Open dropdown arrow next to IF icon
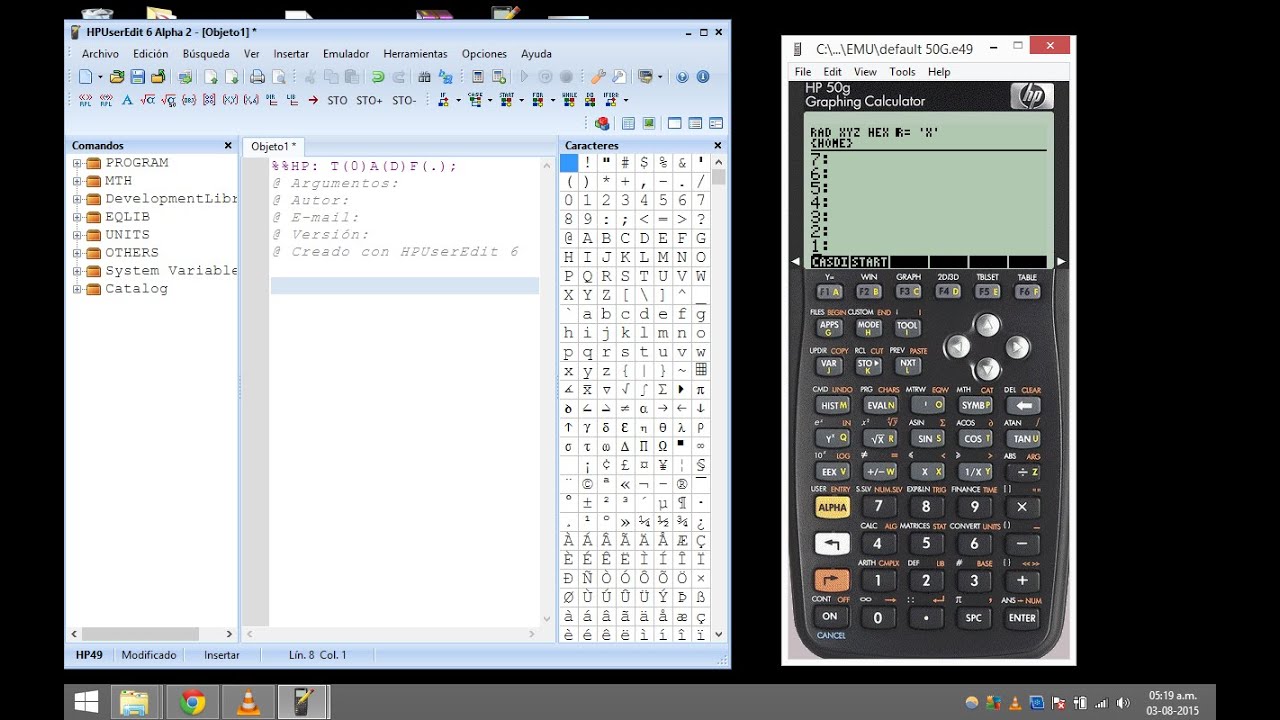This screenshot has height=720, width=1280. coord(458,100)
